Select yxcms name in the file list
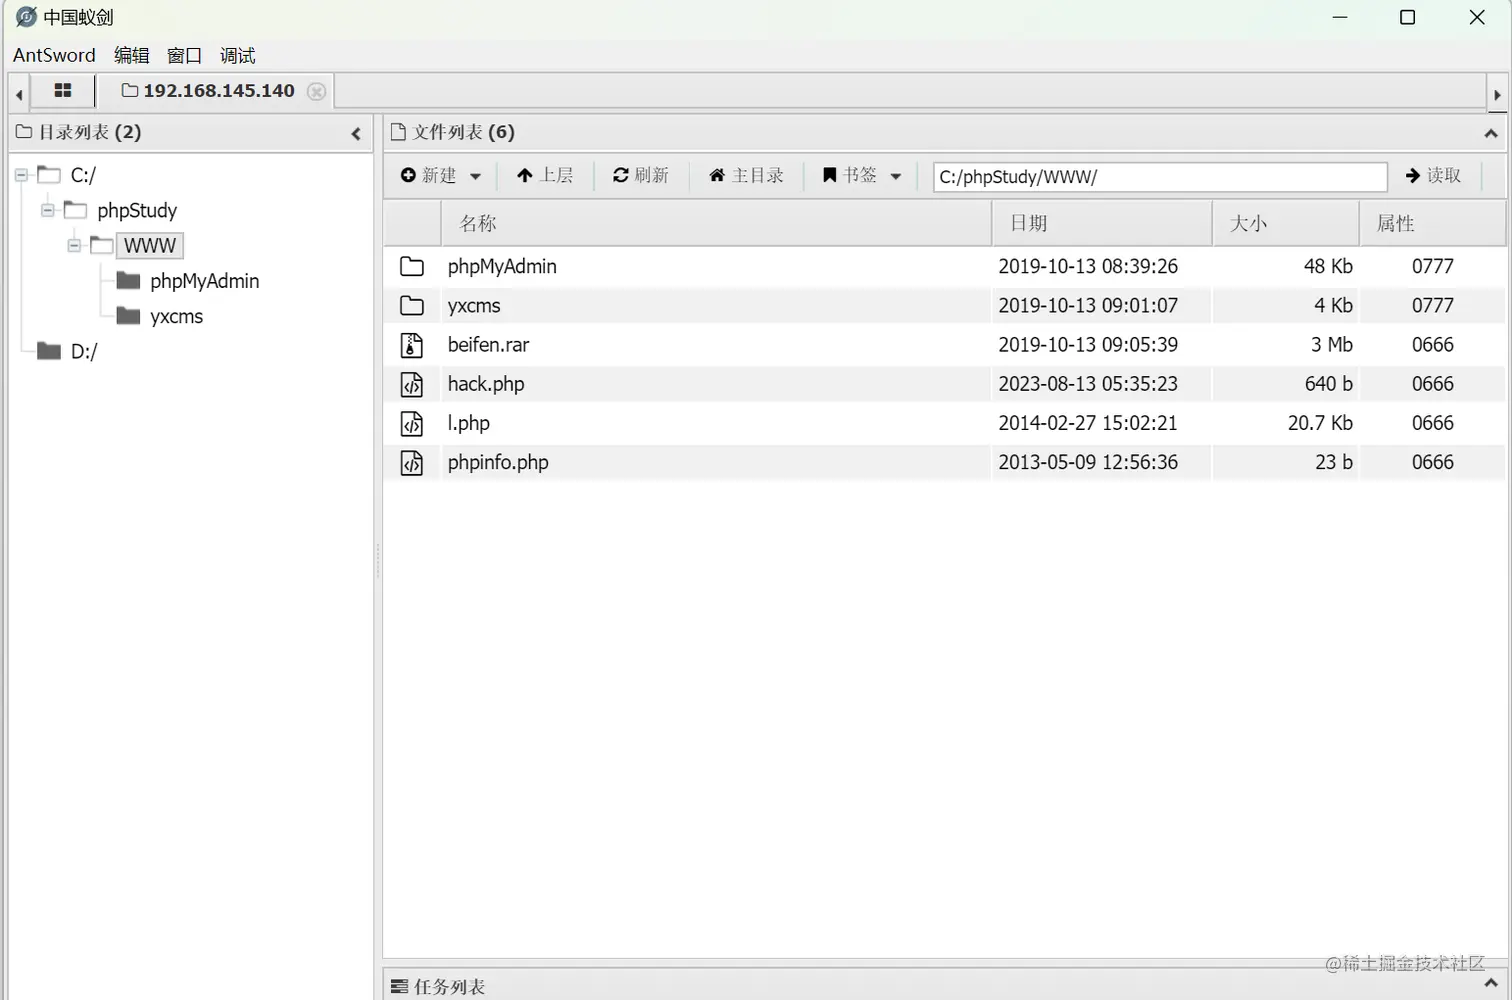Screen dimensions: 1512x1000 pyautogui.click(x=474, y=305)
